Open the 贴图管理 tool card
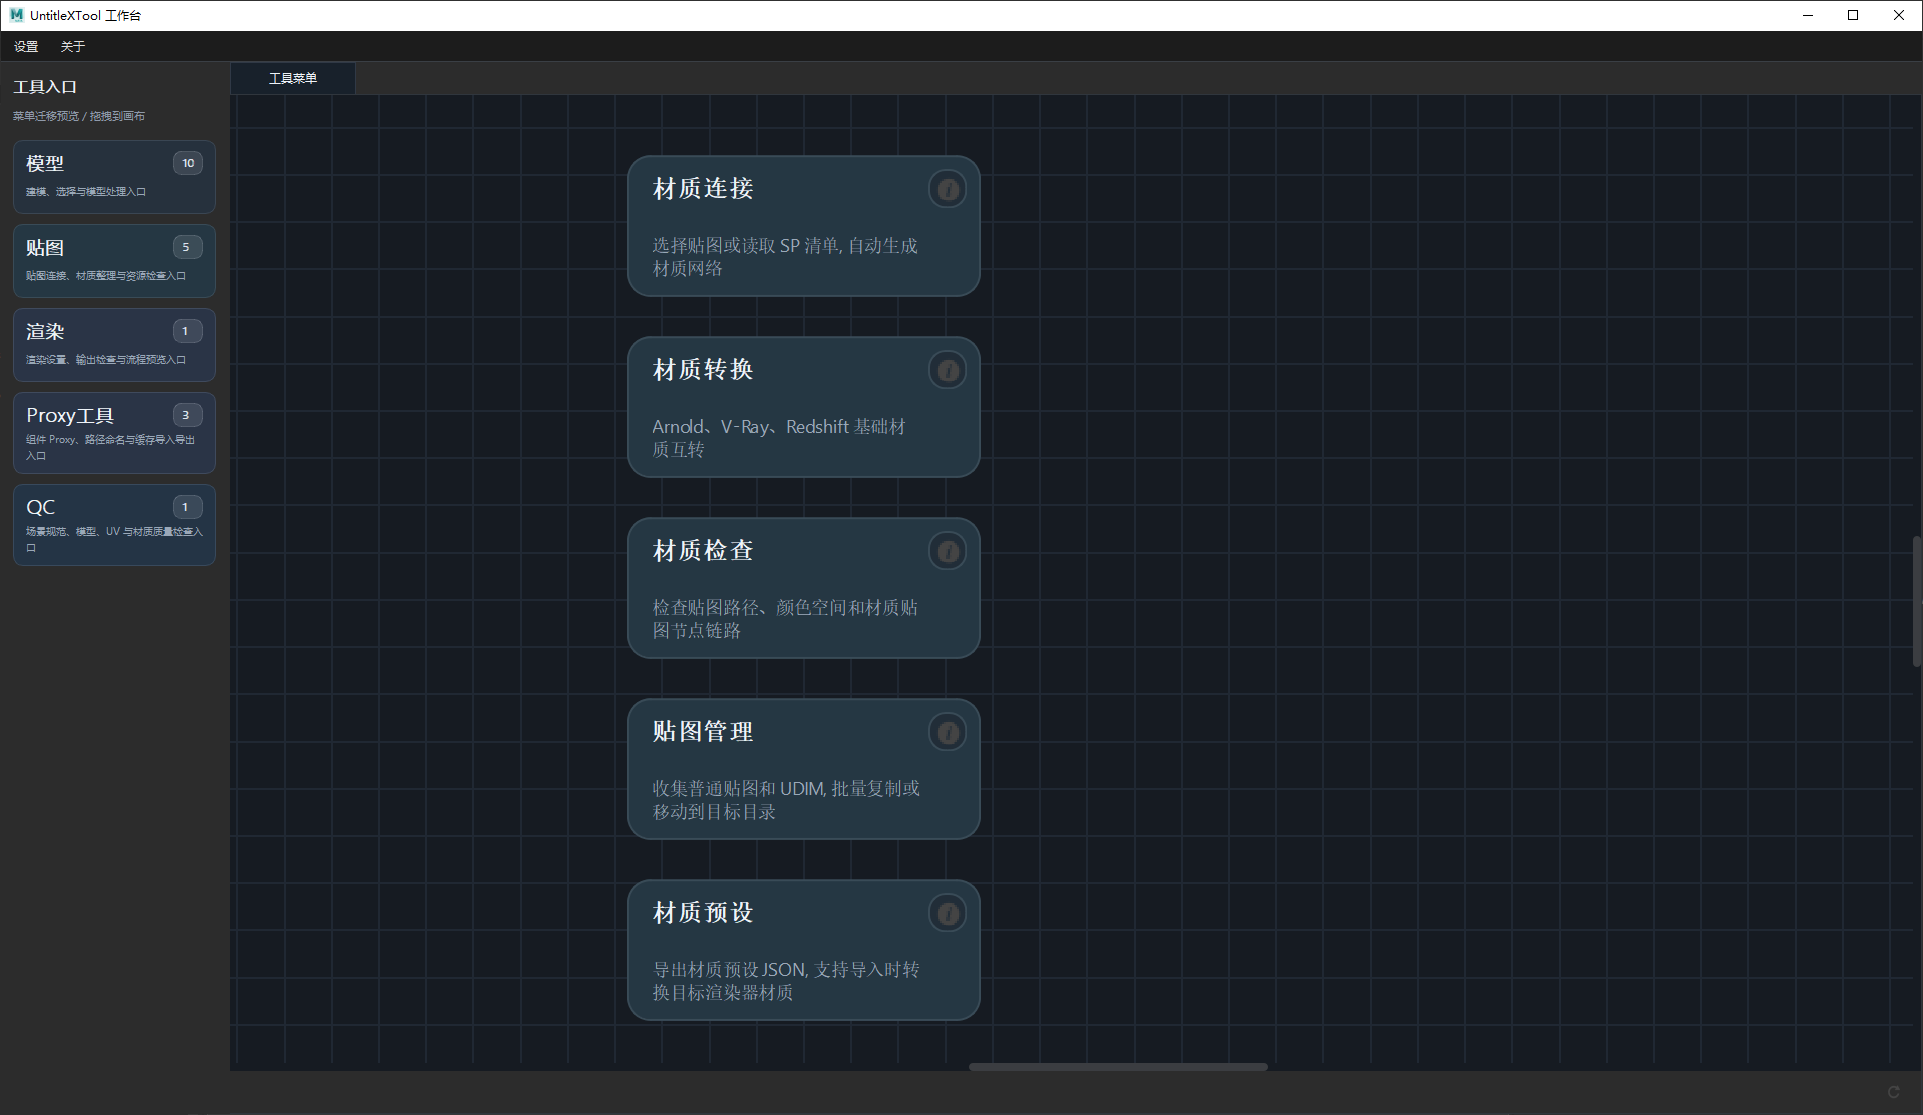 (803, 768)
